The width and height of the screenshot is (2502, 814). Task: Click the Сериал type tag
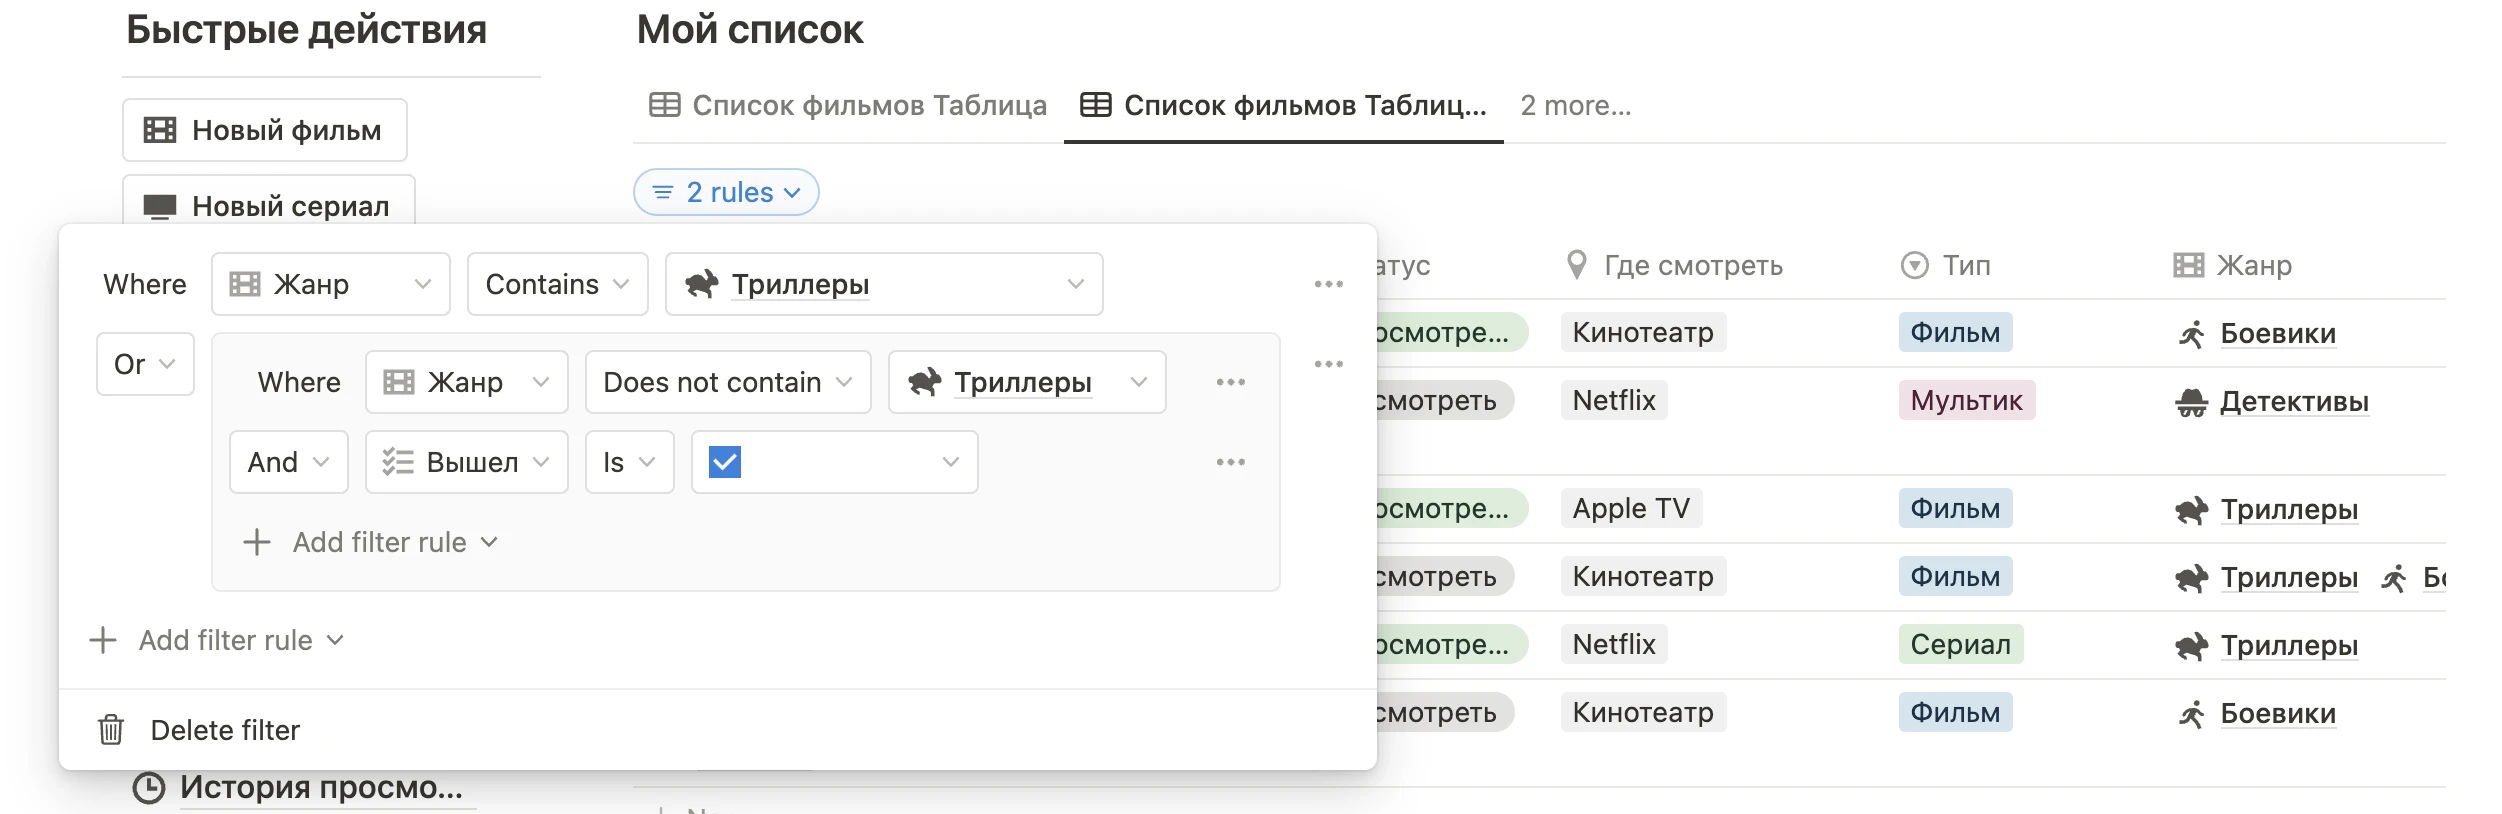click(x=1960, y=644)
